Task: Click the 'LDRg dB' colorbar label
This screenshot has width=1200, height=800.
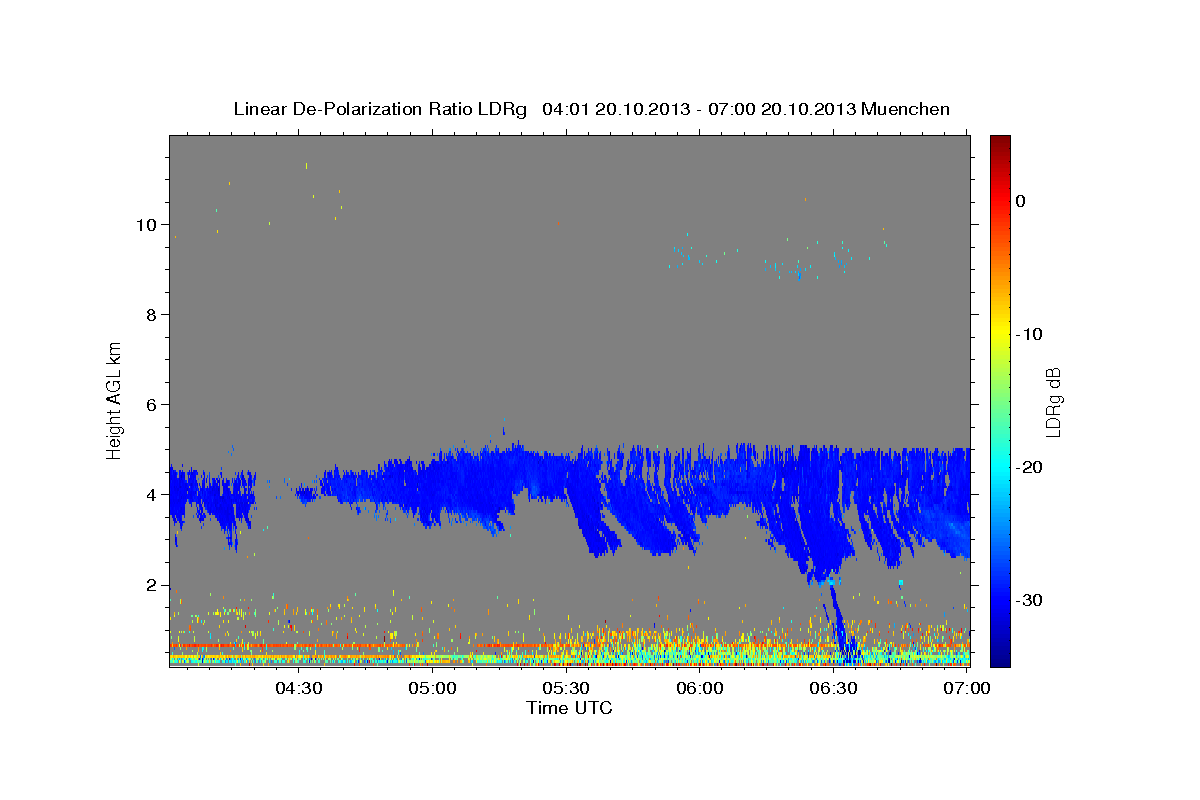Action: pos(1053,402)
